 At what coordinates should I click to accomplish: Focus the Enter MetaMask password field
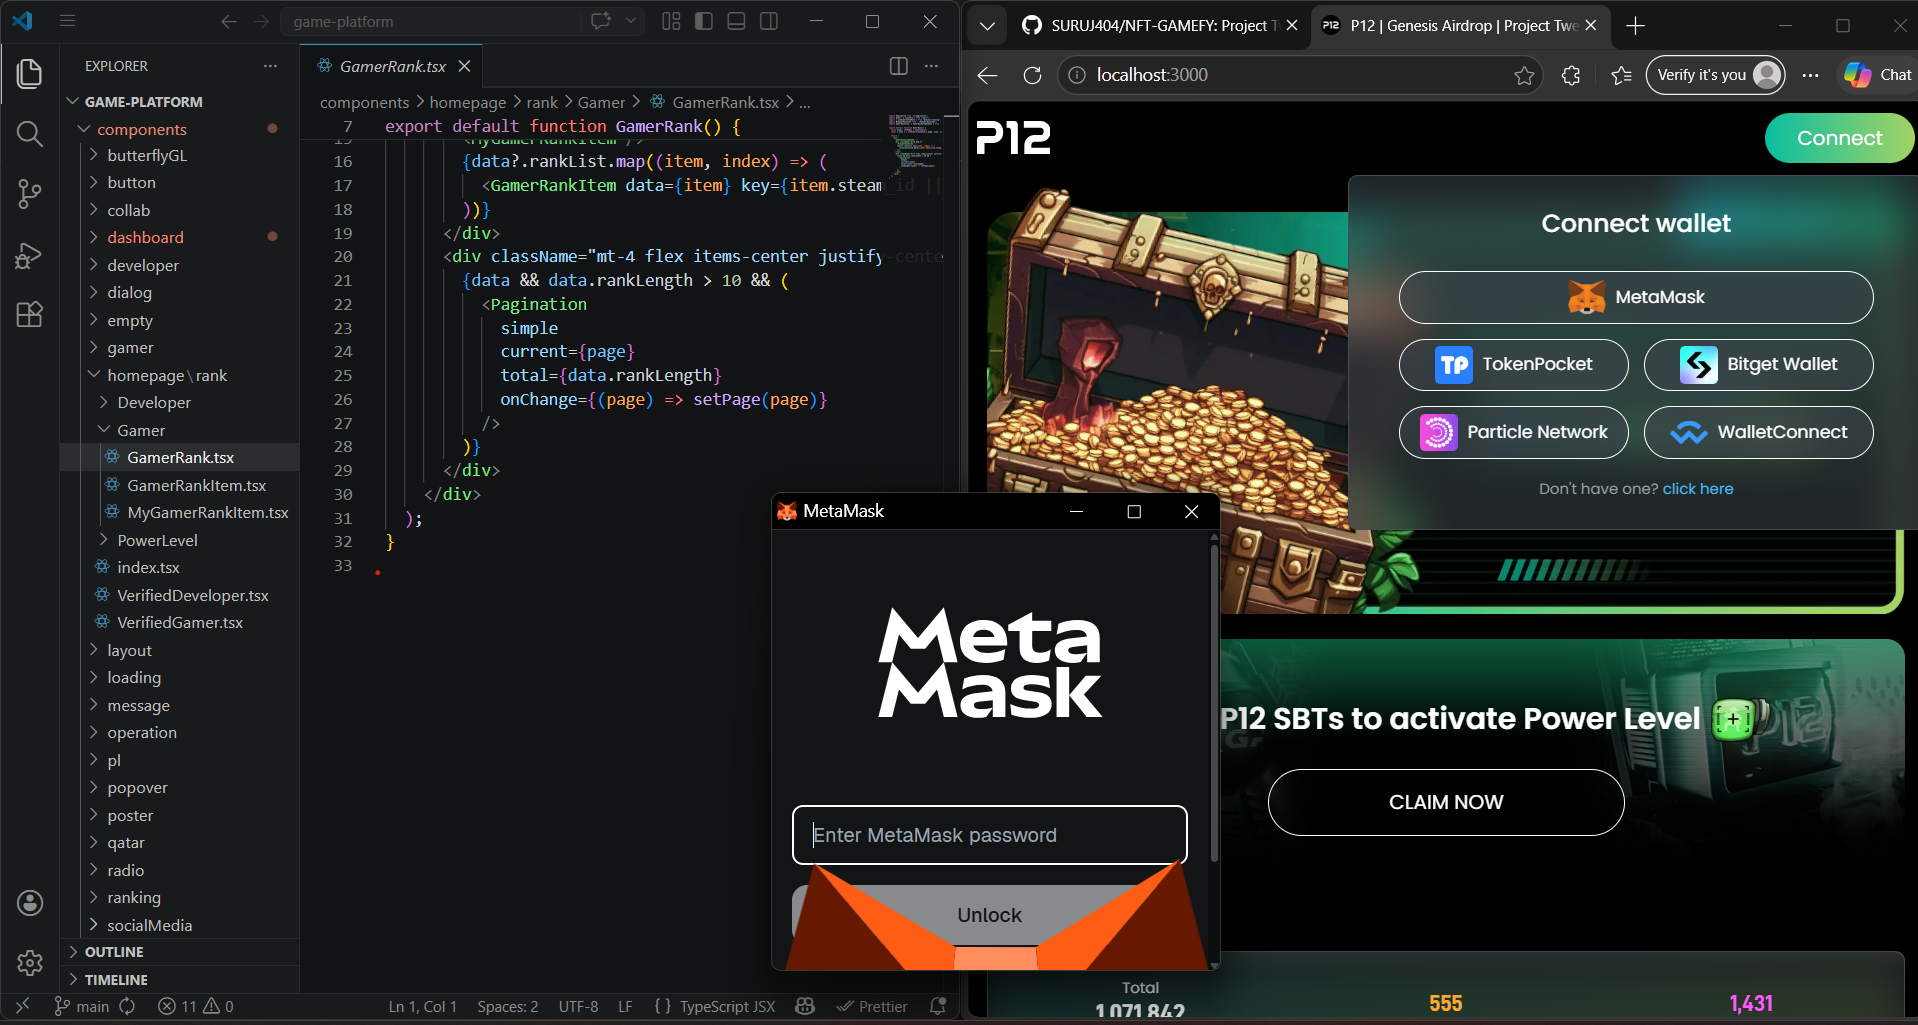click(x=990, y=835)
